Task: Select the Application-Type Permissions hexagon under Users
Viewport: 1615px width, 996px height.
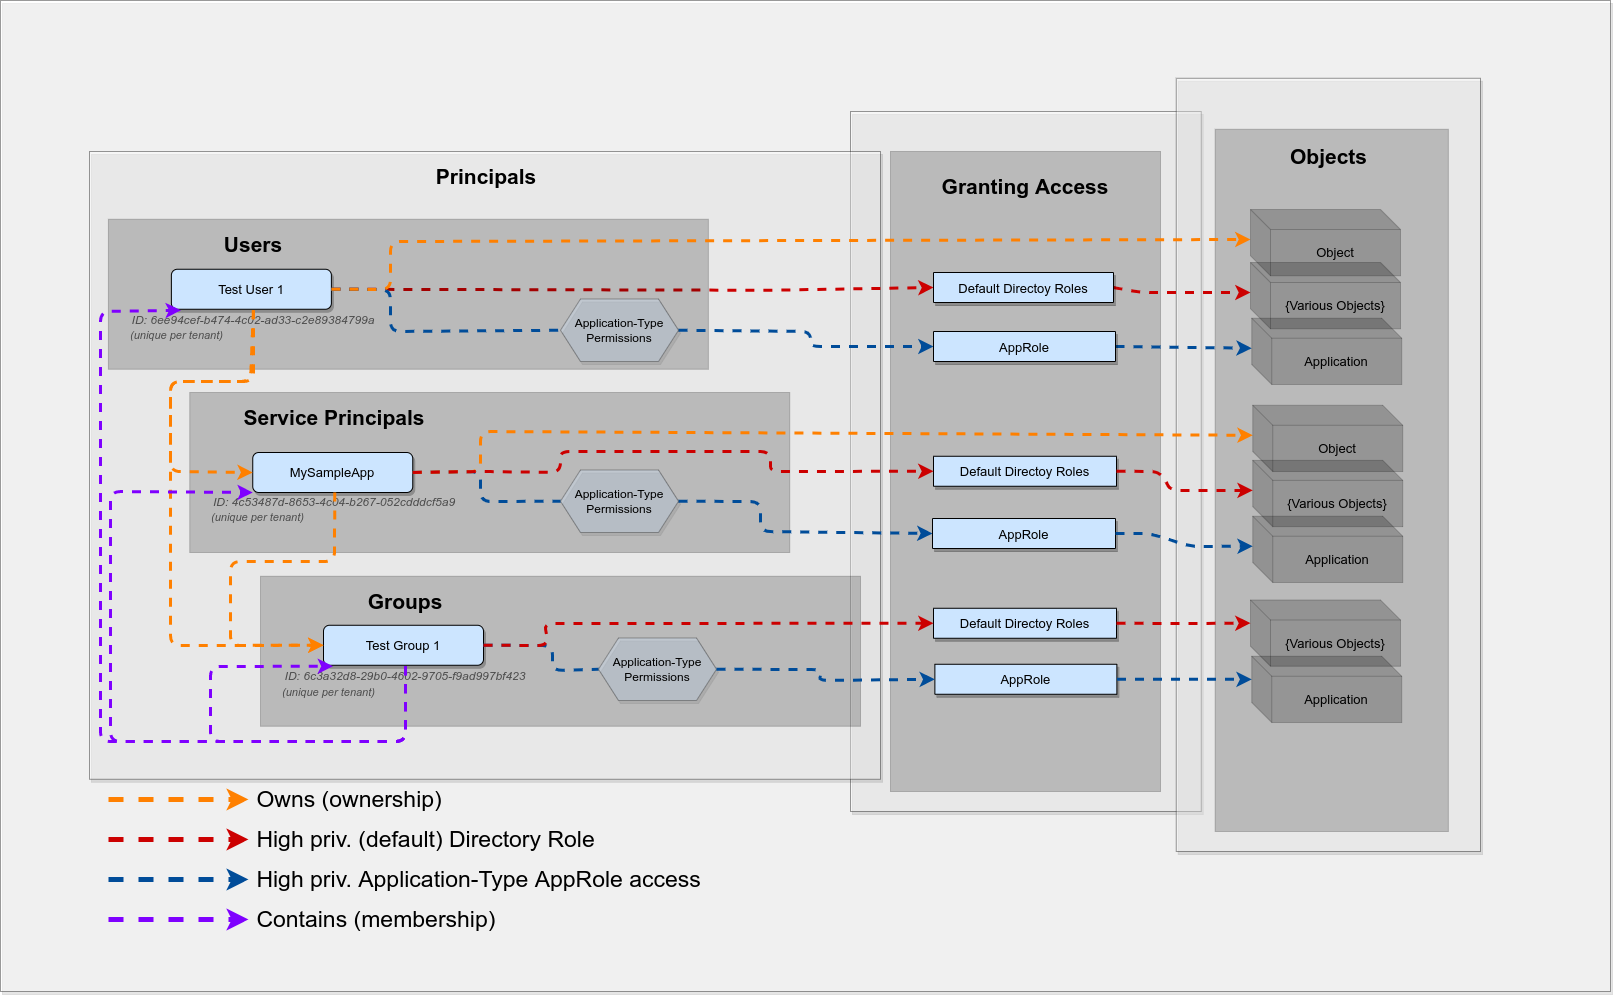Action: pyautogui.click(x=620, y=330)
